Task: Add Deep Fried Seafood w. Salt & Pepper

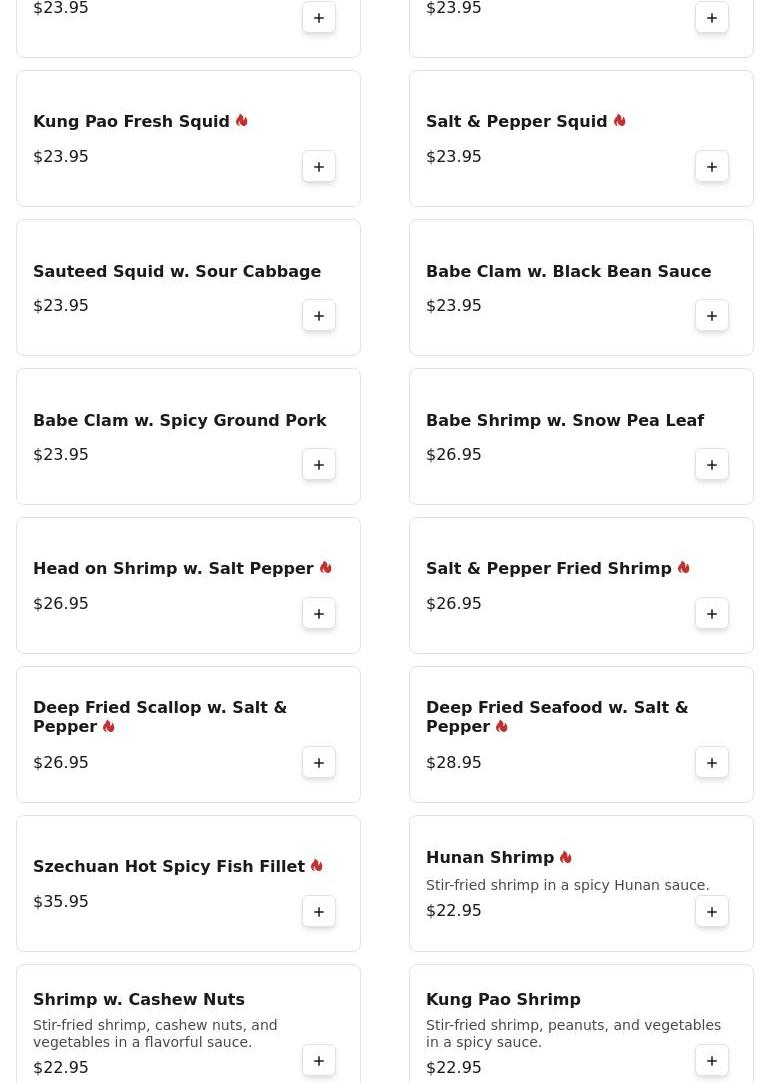Action: [712, 763]
